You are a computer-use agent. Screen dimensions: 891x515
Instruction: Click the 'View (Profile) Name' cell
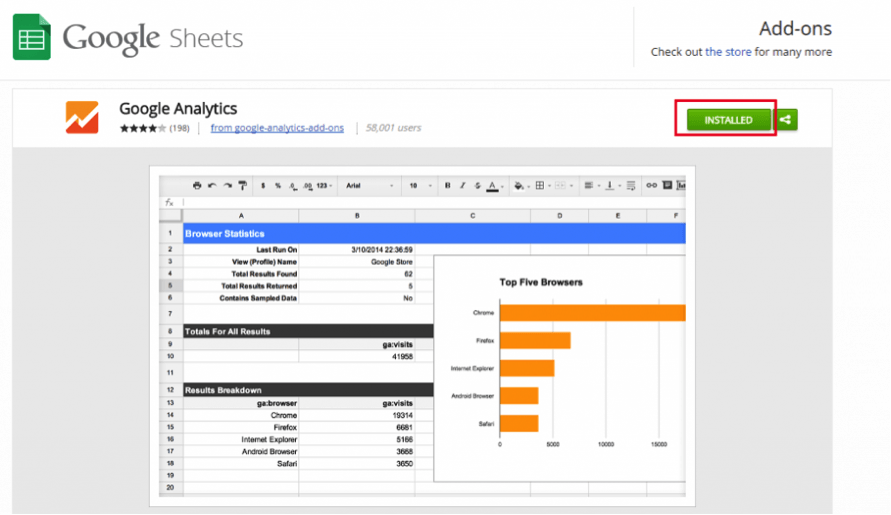coord(241,262)
